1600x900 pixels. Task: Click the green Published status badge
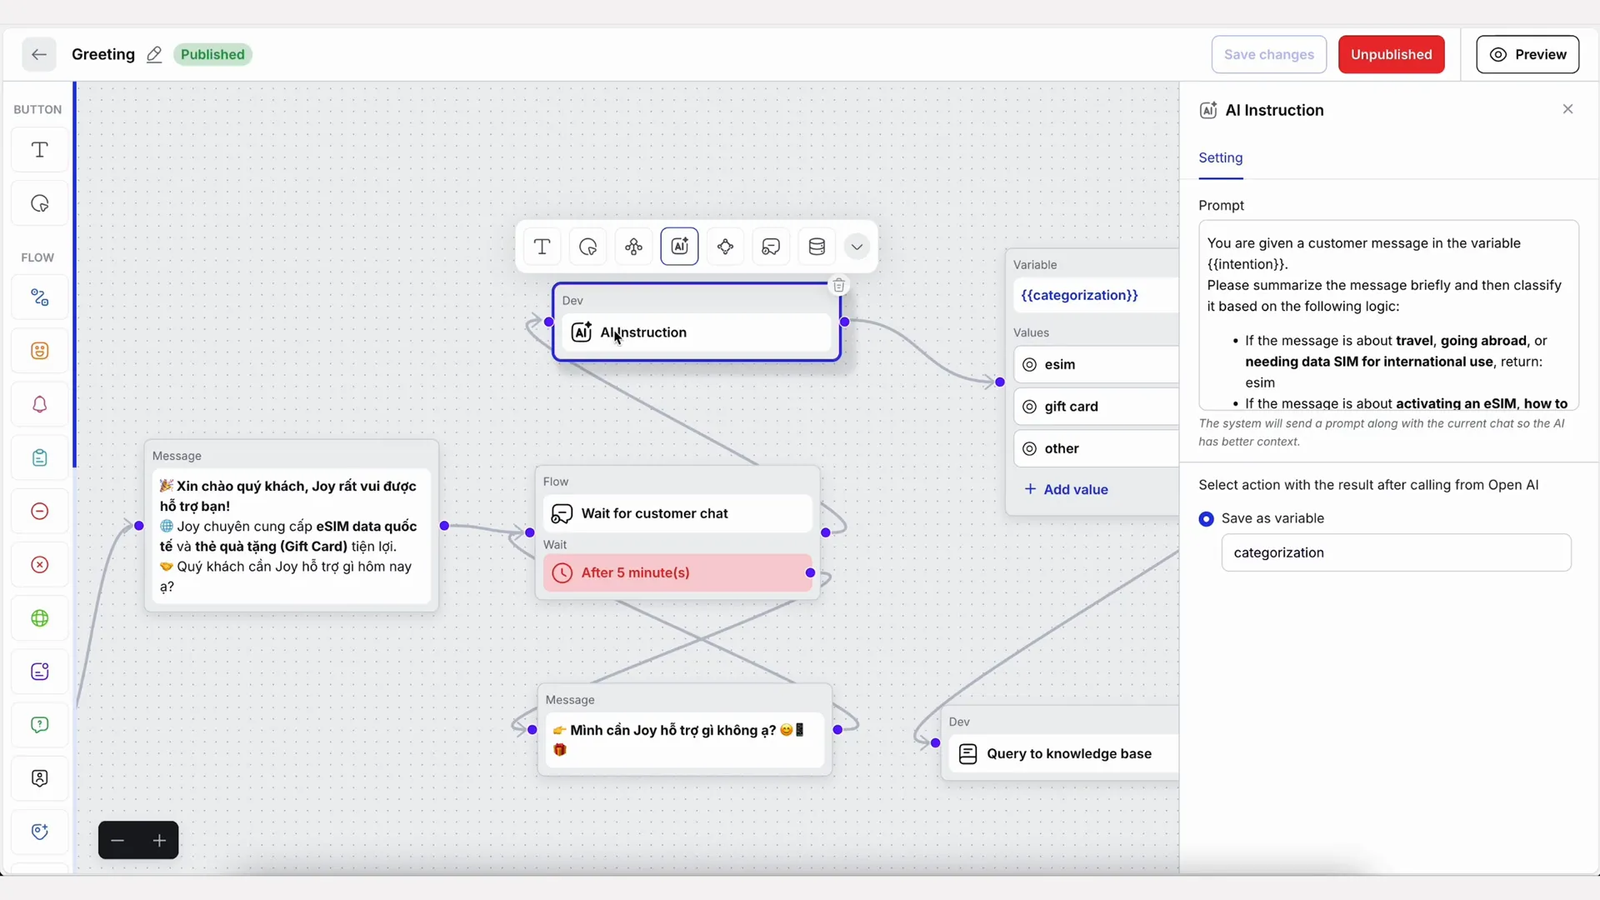pos(212,54)
